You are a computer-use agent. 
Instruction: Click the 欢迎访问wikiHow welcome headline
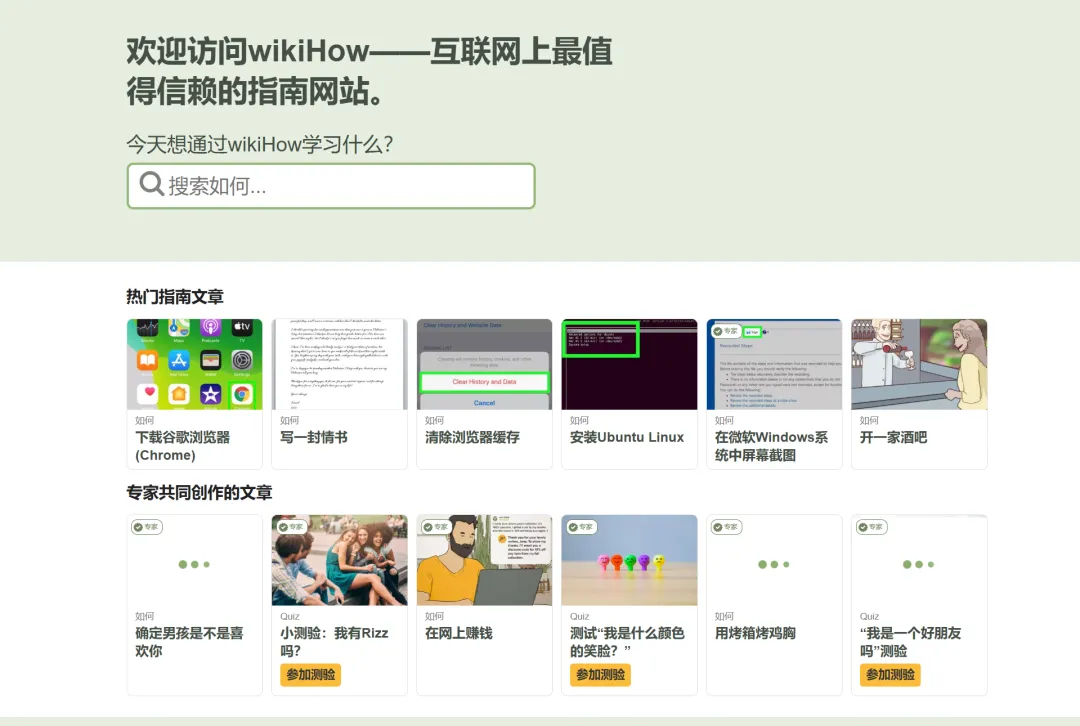(x=369, y=72)
